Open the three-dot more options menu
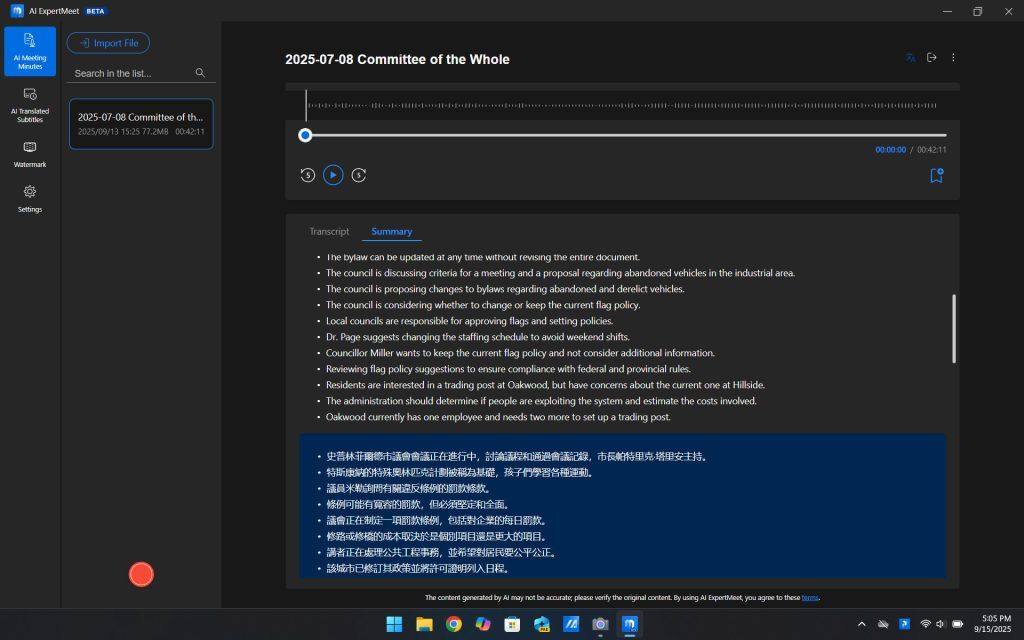 (x=953, y=58)
